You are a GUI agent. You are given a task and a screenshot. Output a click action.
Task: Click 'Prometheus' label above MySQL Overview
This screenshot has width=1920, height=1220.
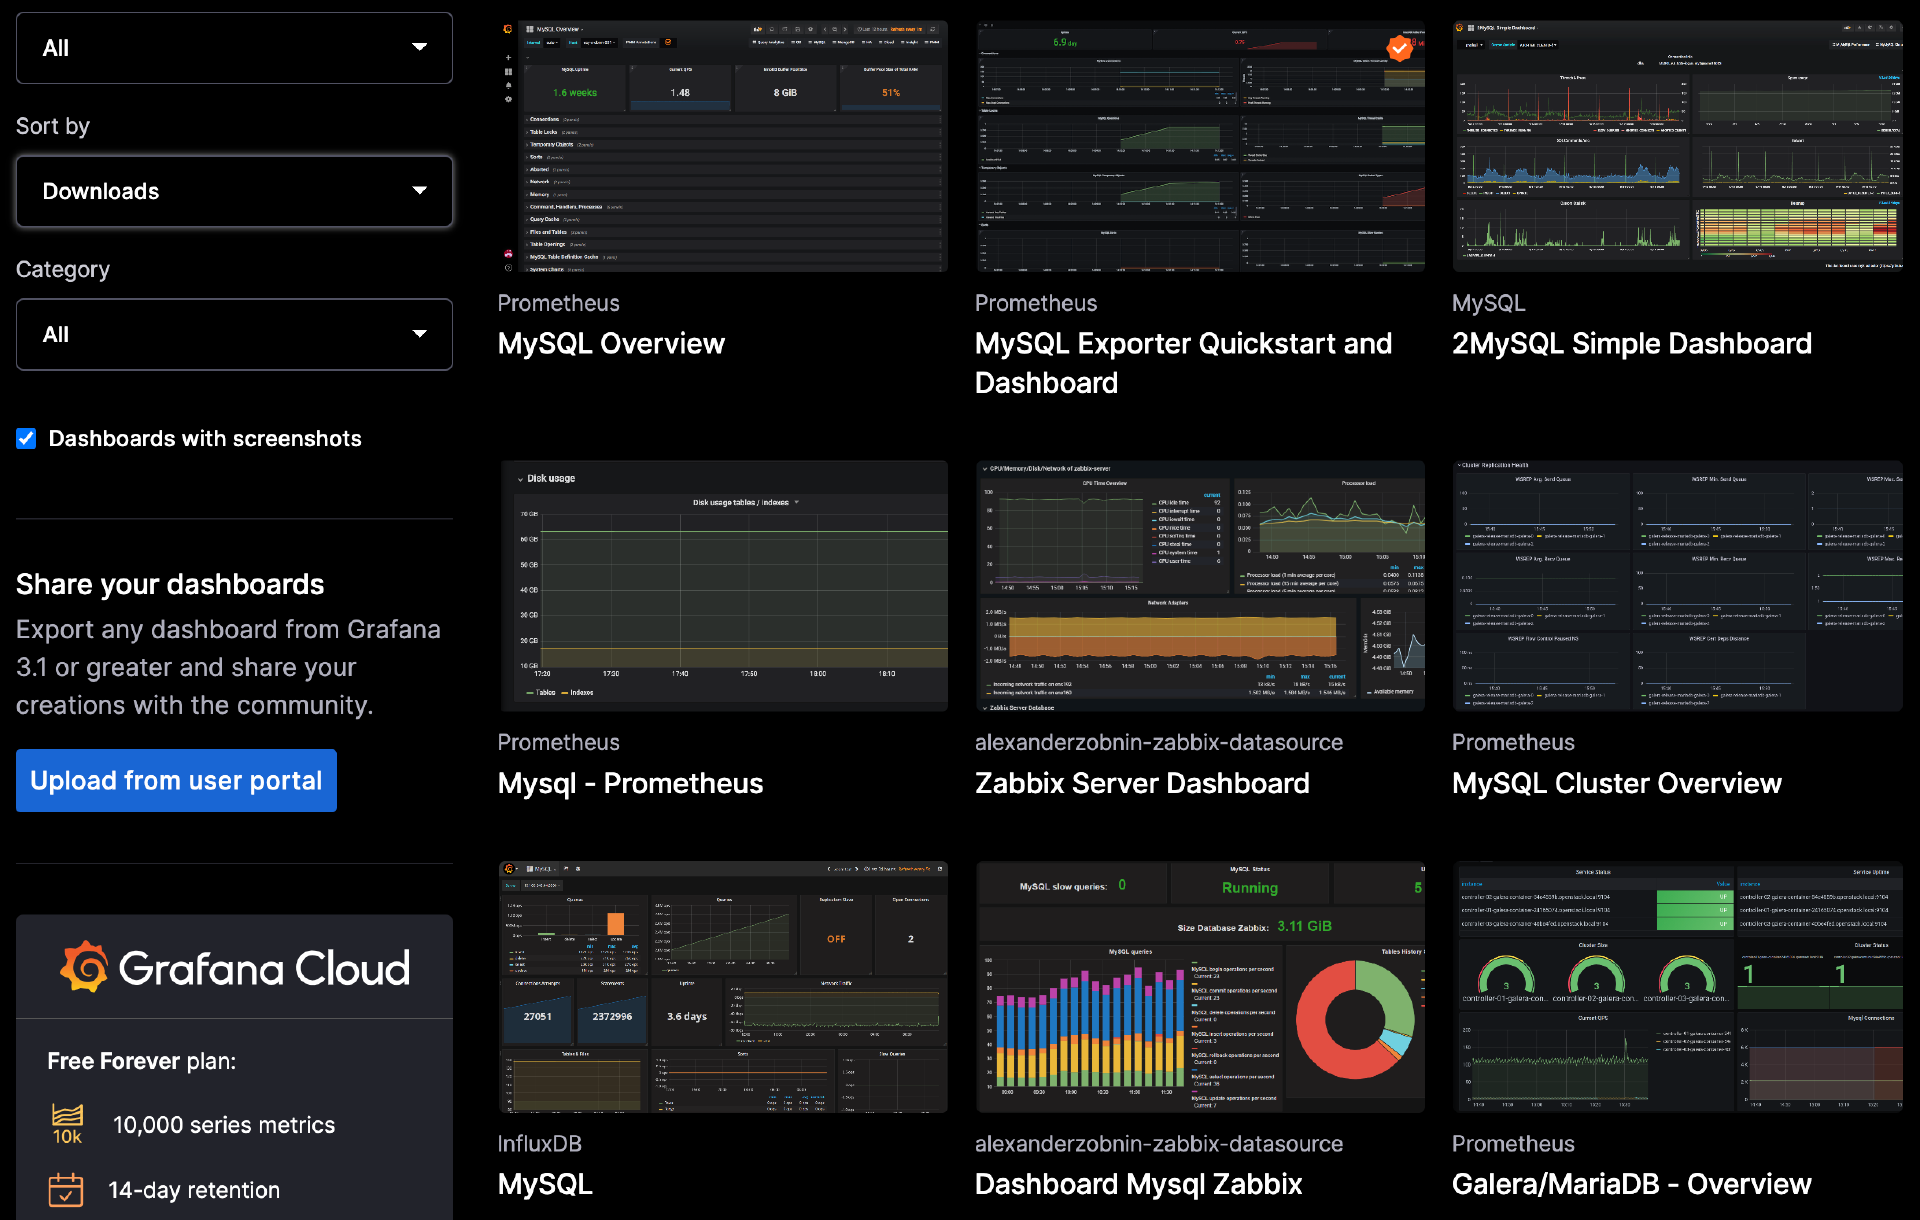[558, 303]
